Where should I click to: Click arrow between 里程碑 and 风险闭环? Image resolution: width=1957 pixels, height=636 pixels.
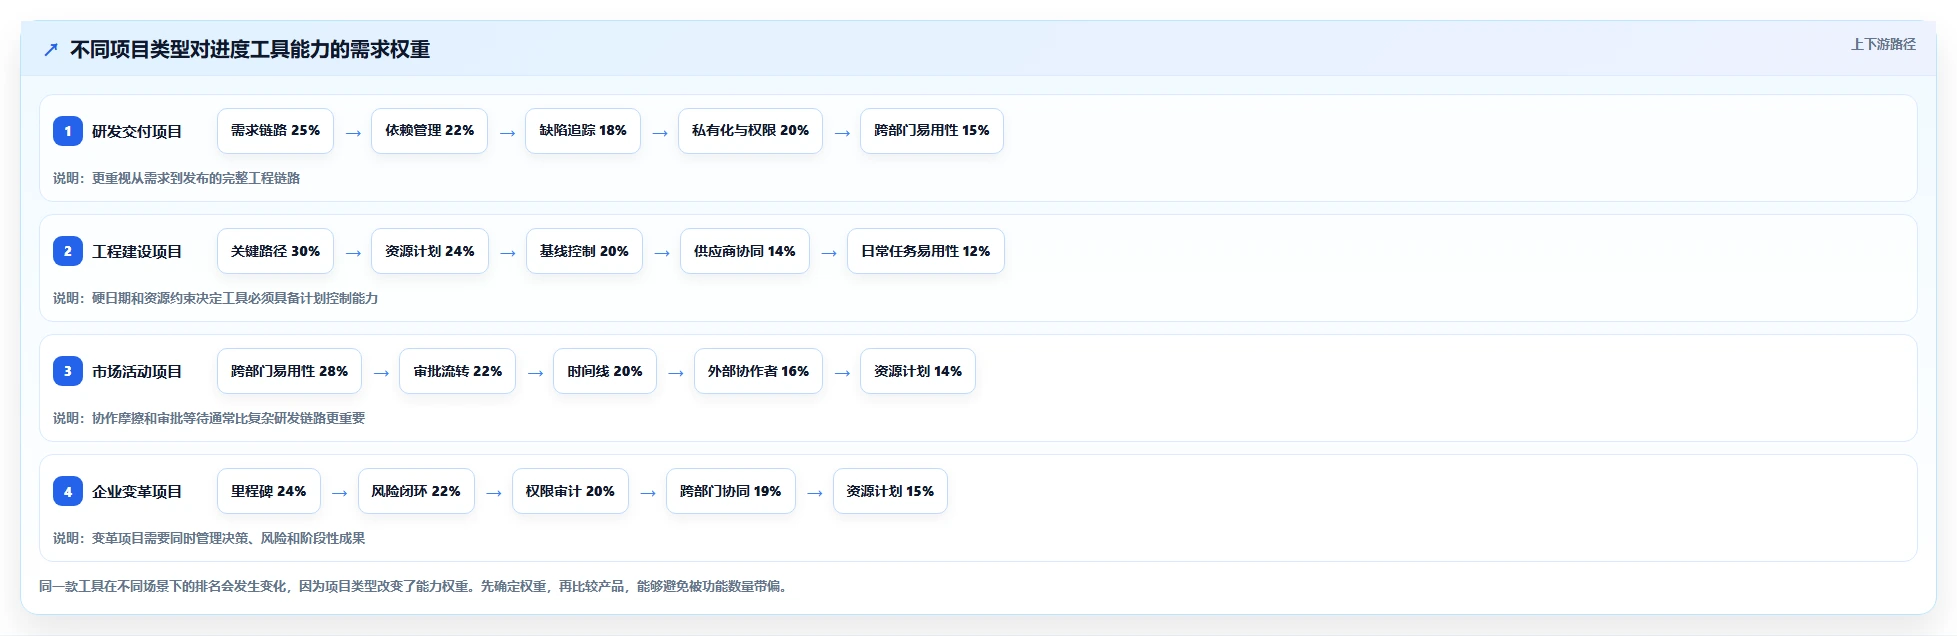(339, 492)
